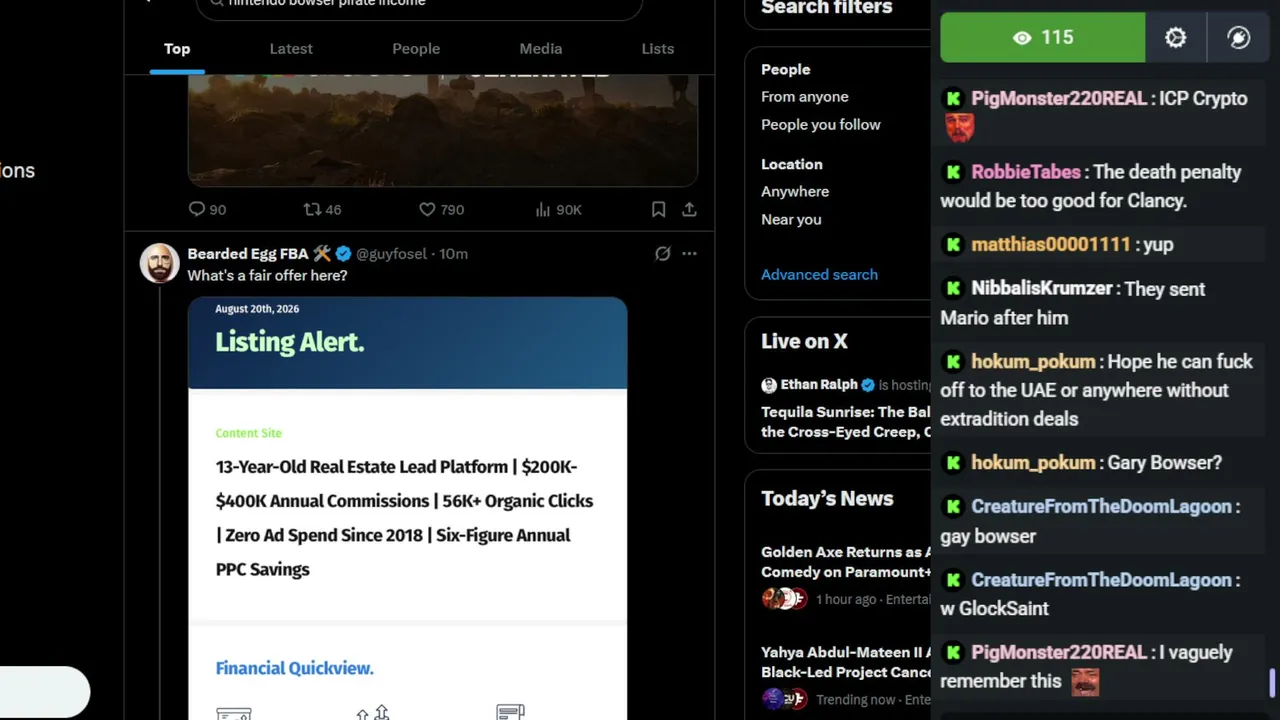The image size is (1280, 720).
Task: Click the emote after 'I vaguely remember this'
Action: tap(1085, 682)
